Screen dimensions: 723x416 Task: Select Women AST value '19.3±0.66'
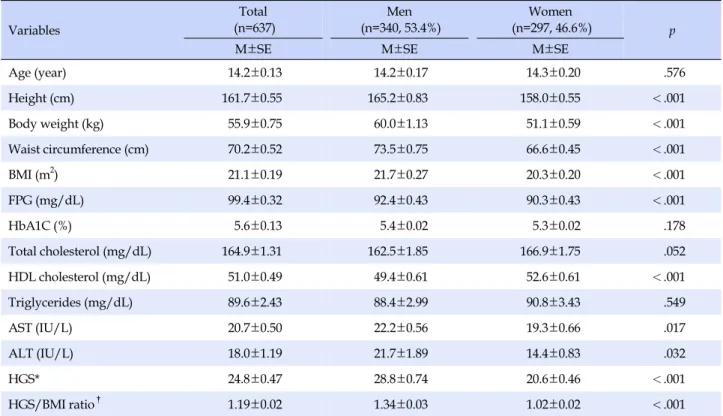[553, 328]
